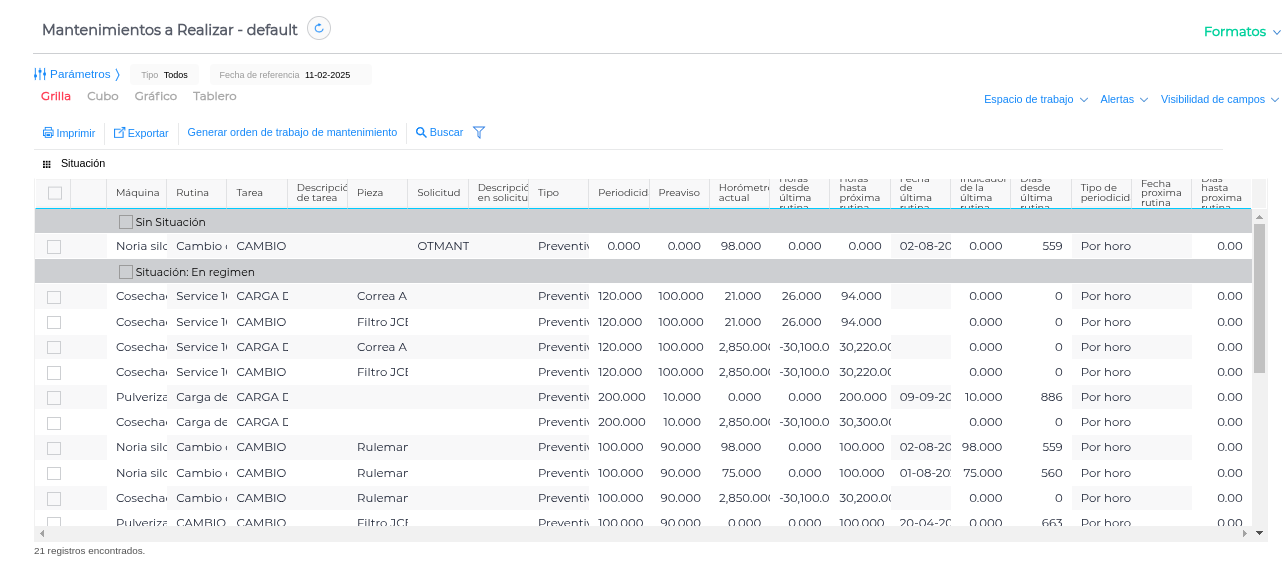The width and height of the screenshot is (1282, 565).
Task: Click the Imprimir printer icon
Action: (48, 133)
